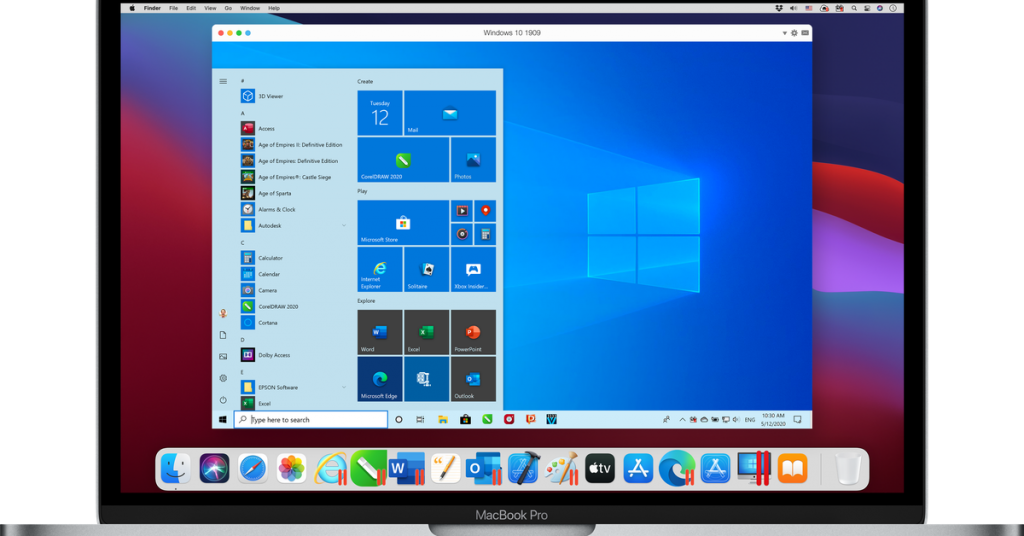Open Apple TV app in the Dock
1024x536 pixels.
599,468
